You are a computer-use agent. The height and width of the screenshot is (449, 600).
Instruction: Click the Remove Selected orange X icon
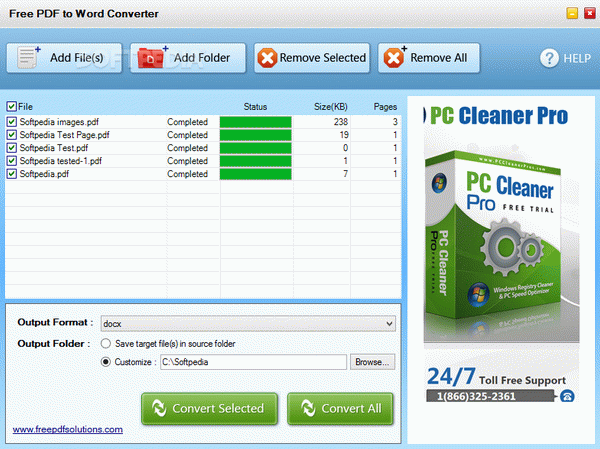(x=267, y=58)
